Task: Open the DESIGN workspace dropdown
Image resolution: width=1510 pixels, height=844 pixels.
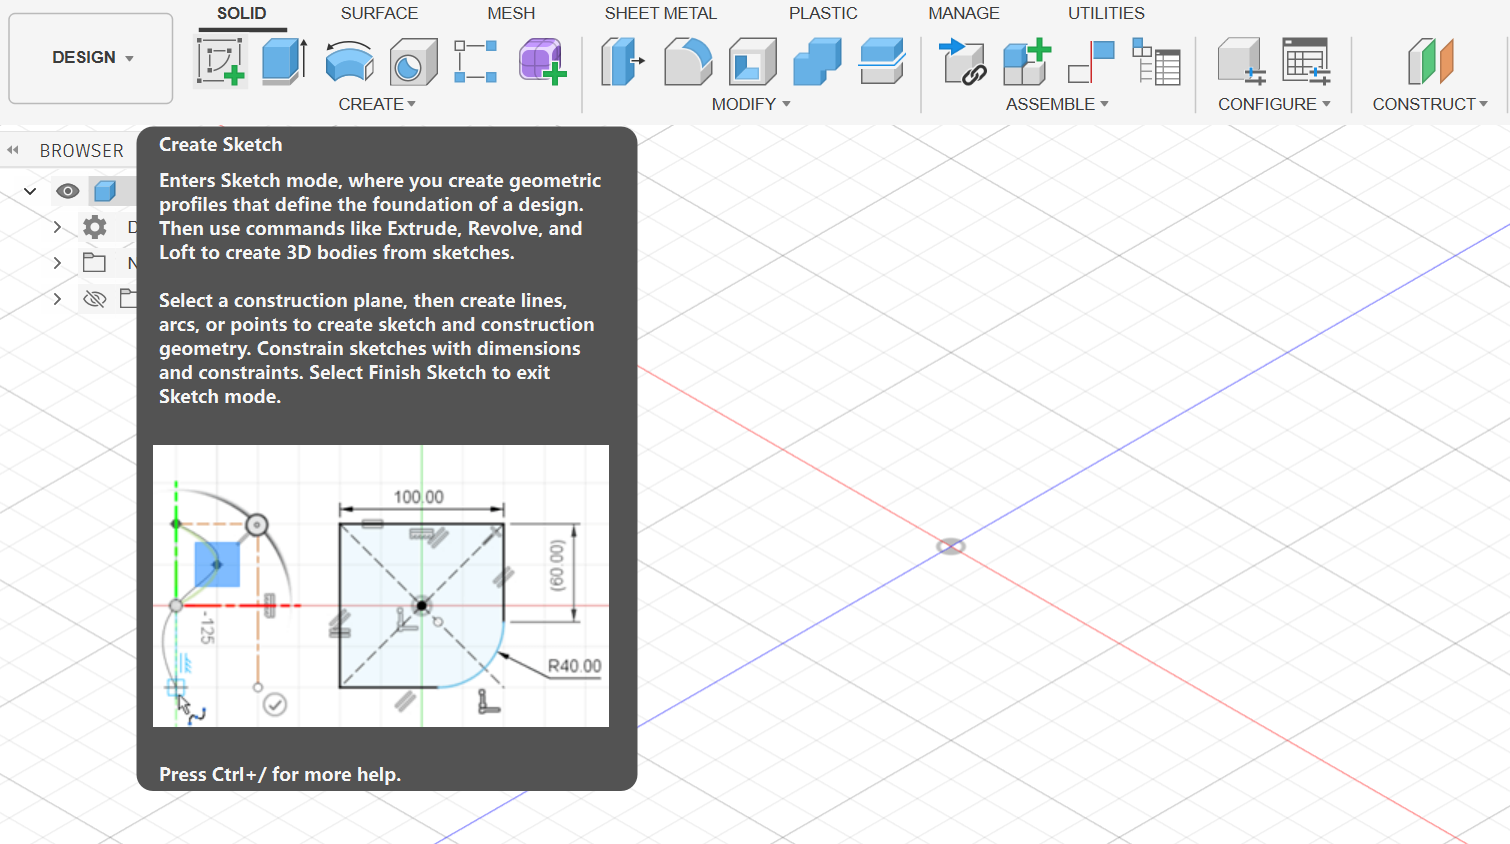Action: (91, 58)
